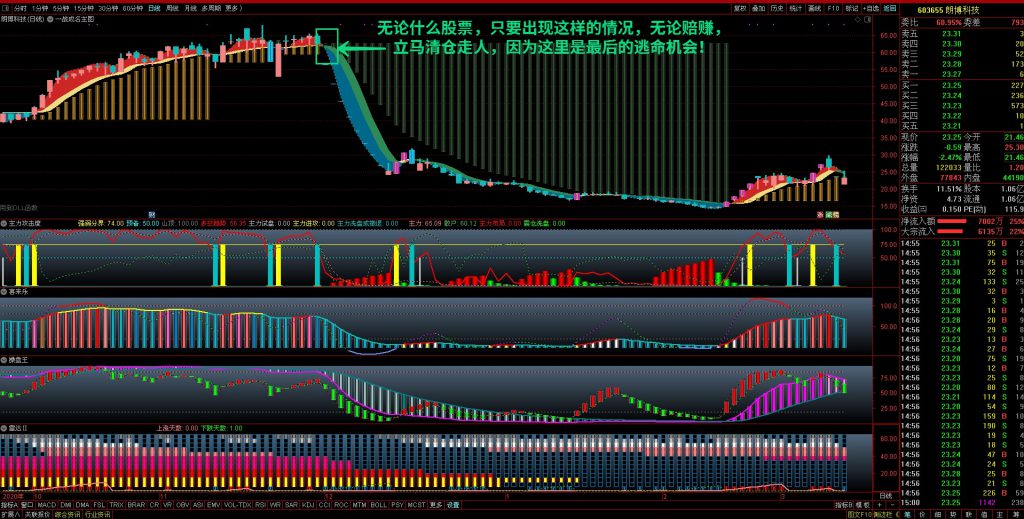Open the 多周期 multi-period view
Viewport: 1024px width, 519px height.
coord(211,7)
